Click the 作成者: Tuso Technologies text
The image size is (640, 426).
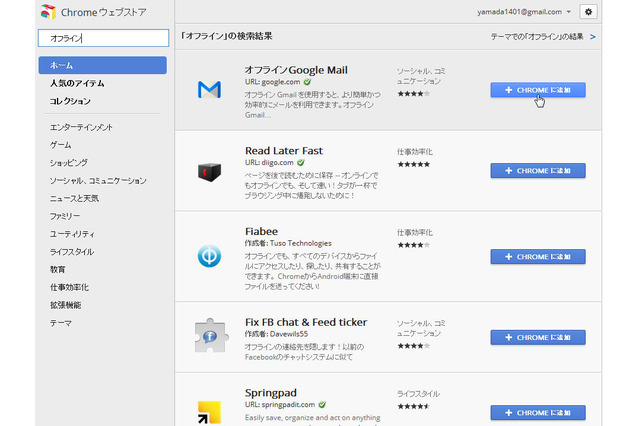click(288, 244)
